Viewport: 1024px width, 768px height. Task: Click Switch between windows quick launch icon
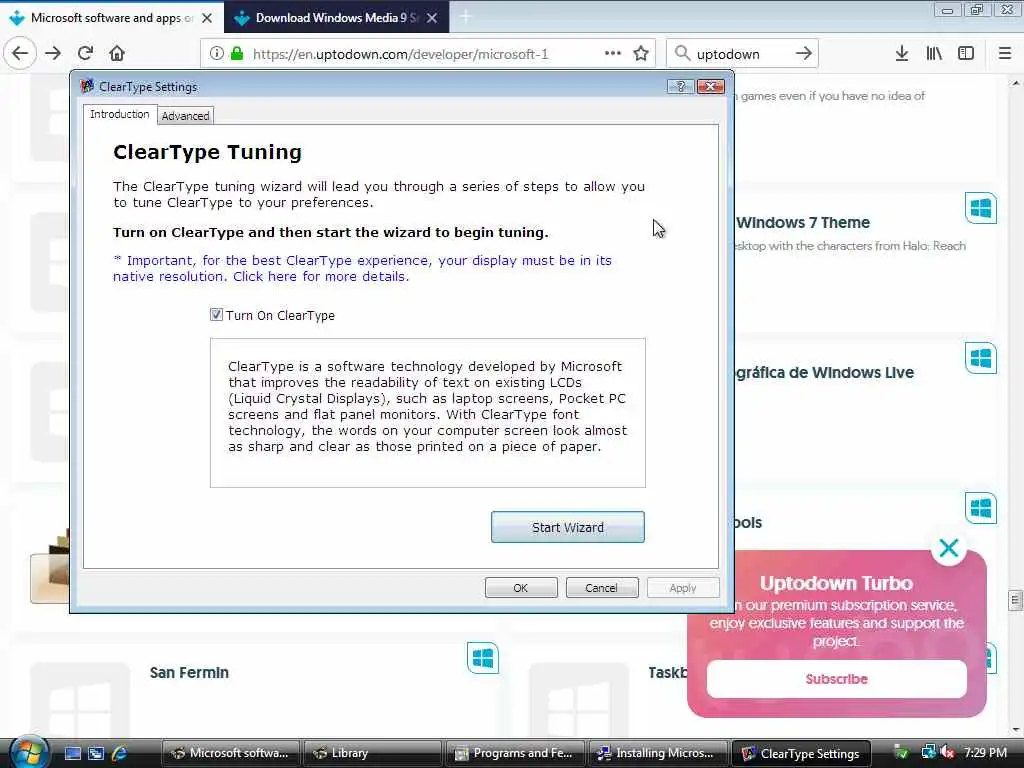tap(96, 753)
